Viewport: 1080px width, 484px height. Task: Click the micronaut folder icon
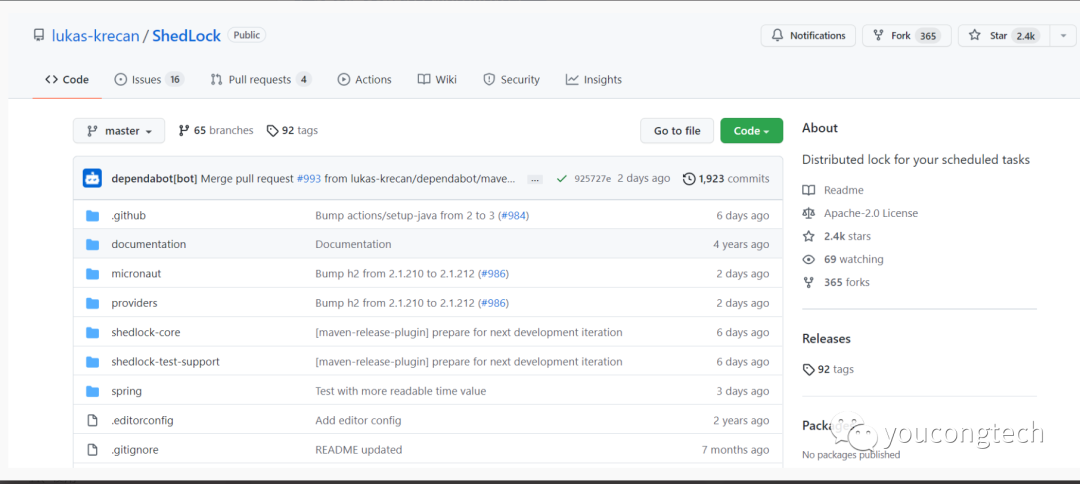(x=93, y=274)
